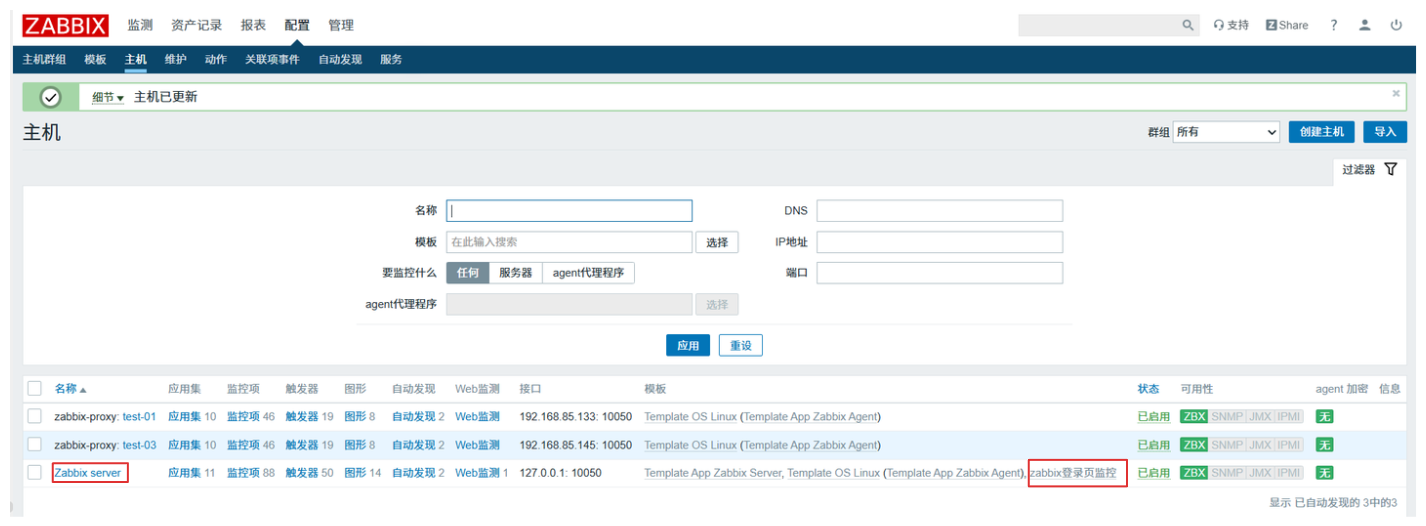Go to the 服务 submenu
Image resolution: width=1426 pixels, height=526 pixels.
point(391,60)
